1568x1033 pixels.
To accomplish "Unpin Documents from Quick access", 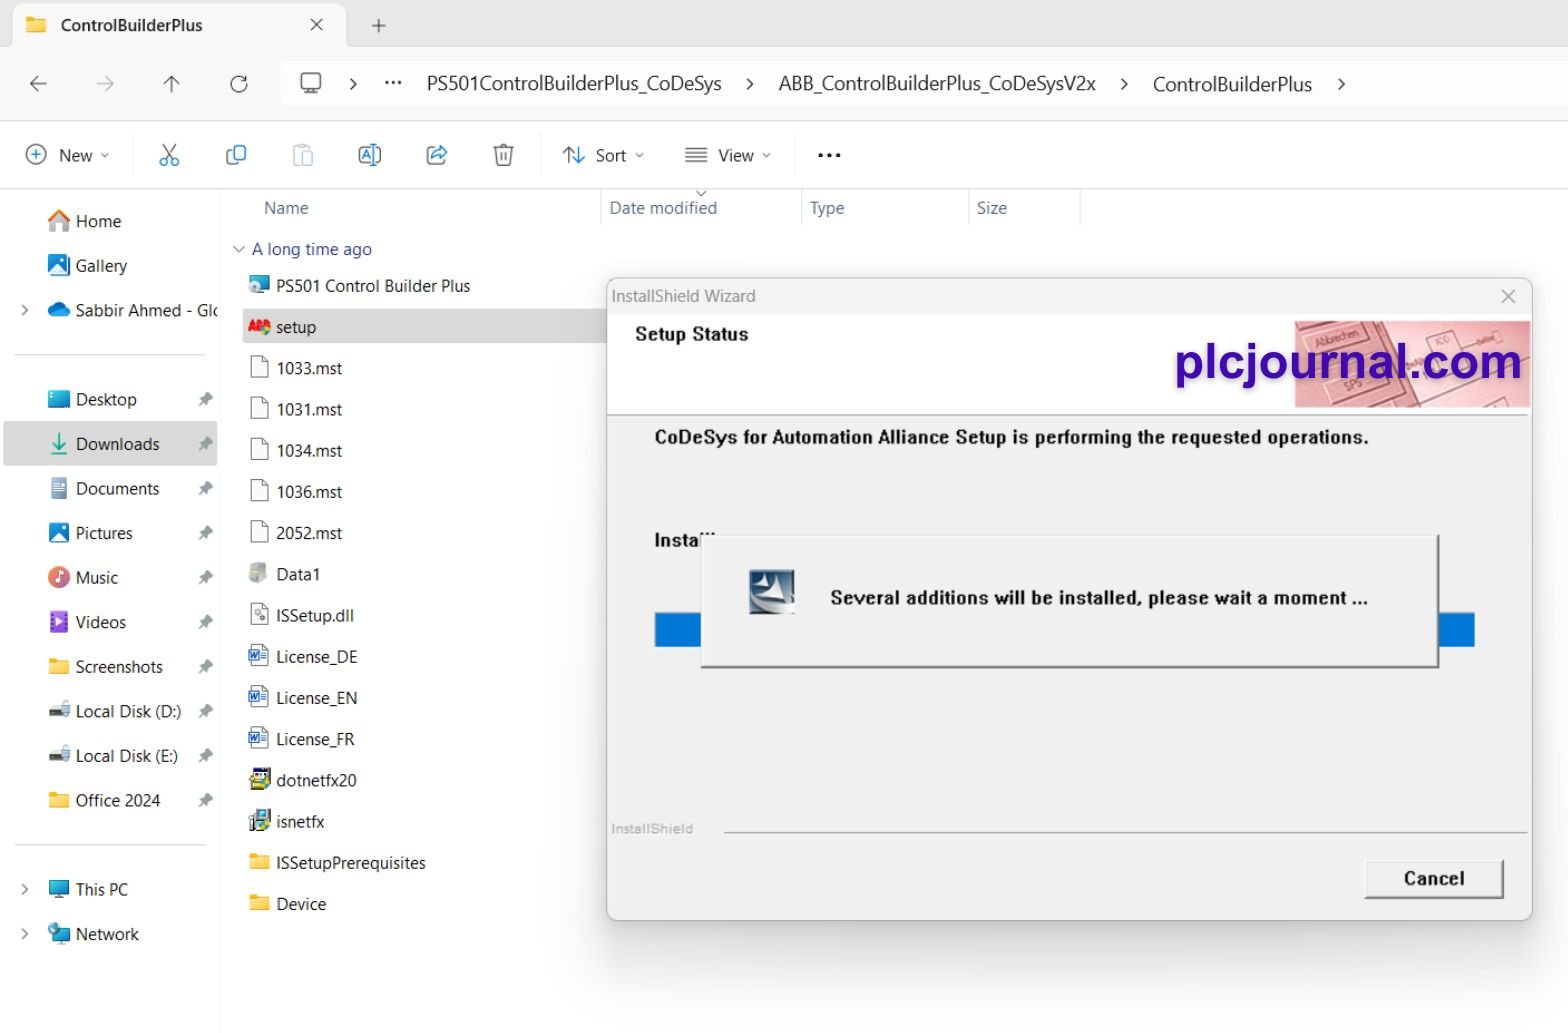I will click(205, 488).
